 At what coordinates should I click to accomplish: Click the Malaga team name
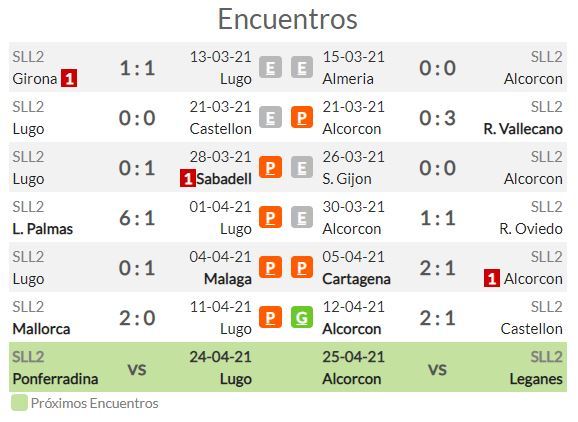(x=228, y=279)
